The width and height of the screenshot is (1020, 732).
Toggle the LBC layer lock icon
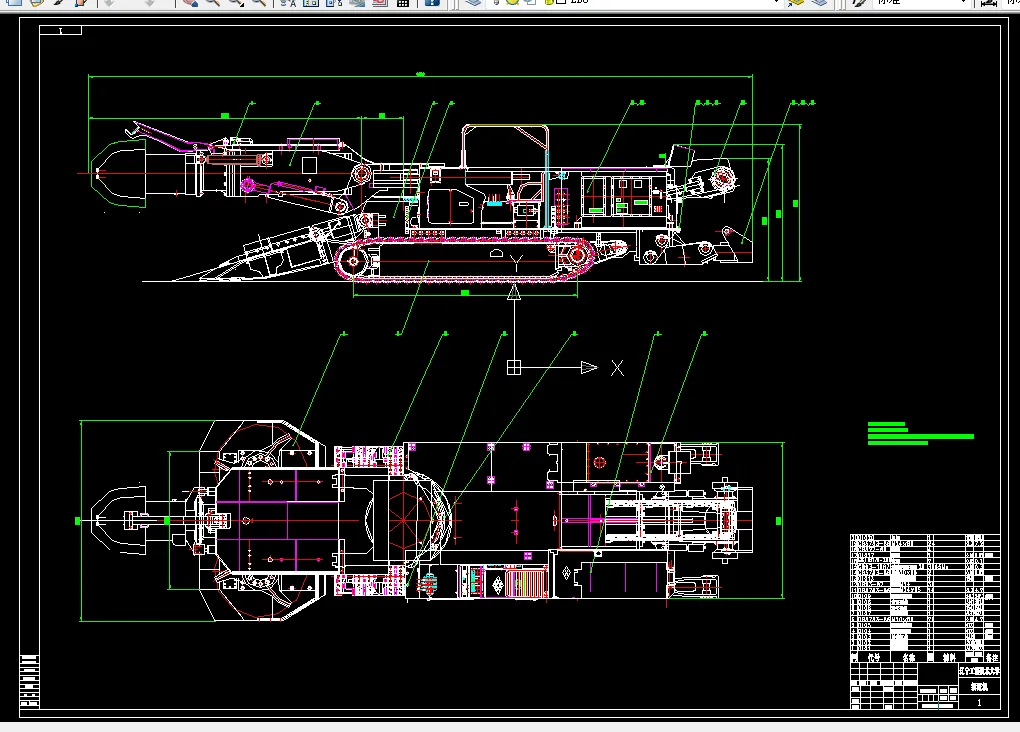click(548, 2)
